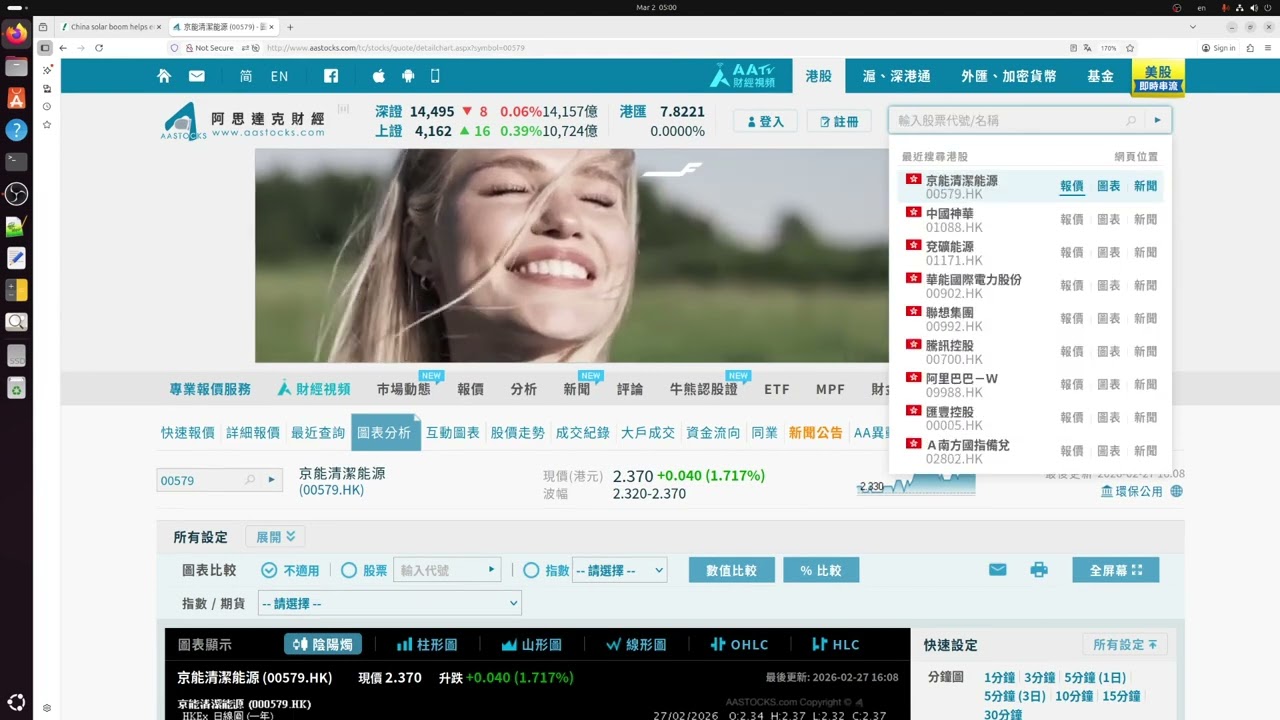Open the MPF menu item
Image resolution: width=1280 pixels, height=720 pixels.
(x=830, y=390)
